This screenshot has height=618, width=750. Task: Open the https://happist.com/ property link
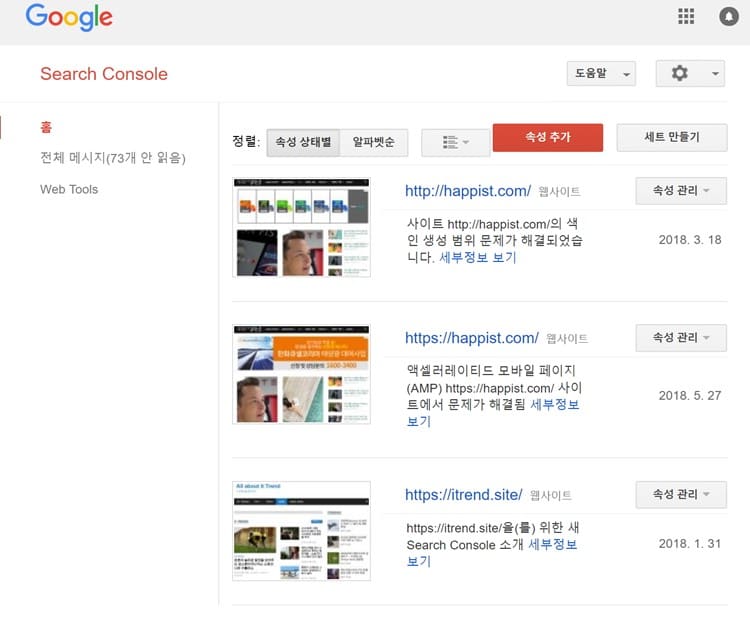472,338
